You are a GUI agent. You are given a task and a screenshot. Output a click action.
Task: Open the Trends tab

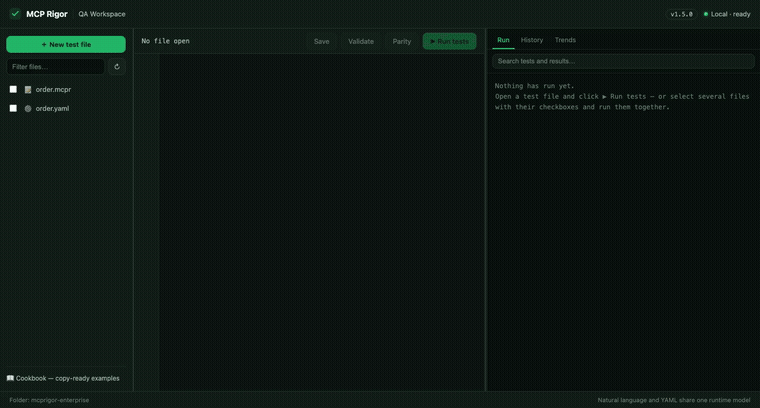[x=565, y=40]
